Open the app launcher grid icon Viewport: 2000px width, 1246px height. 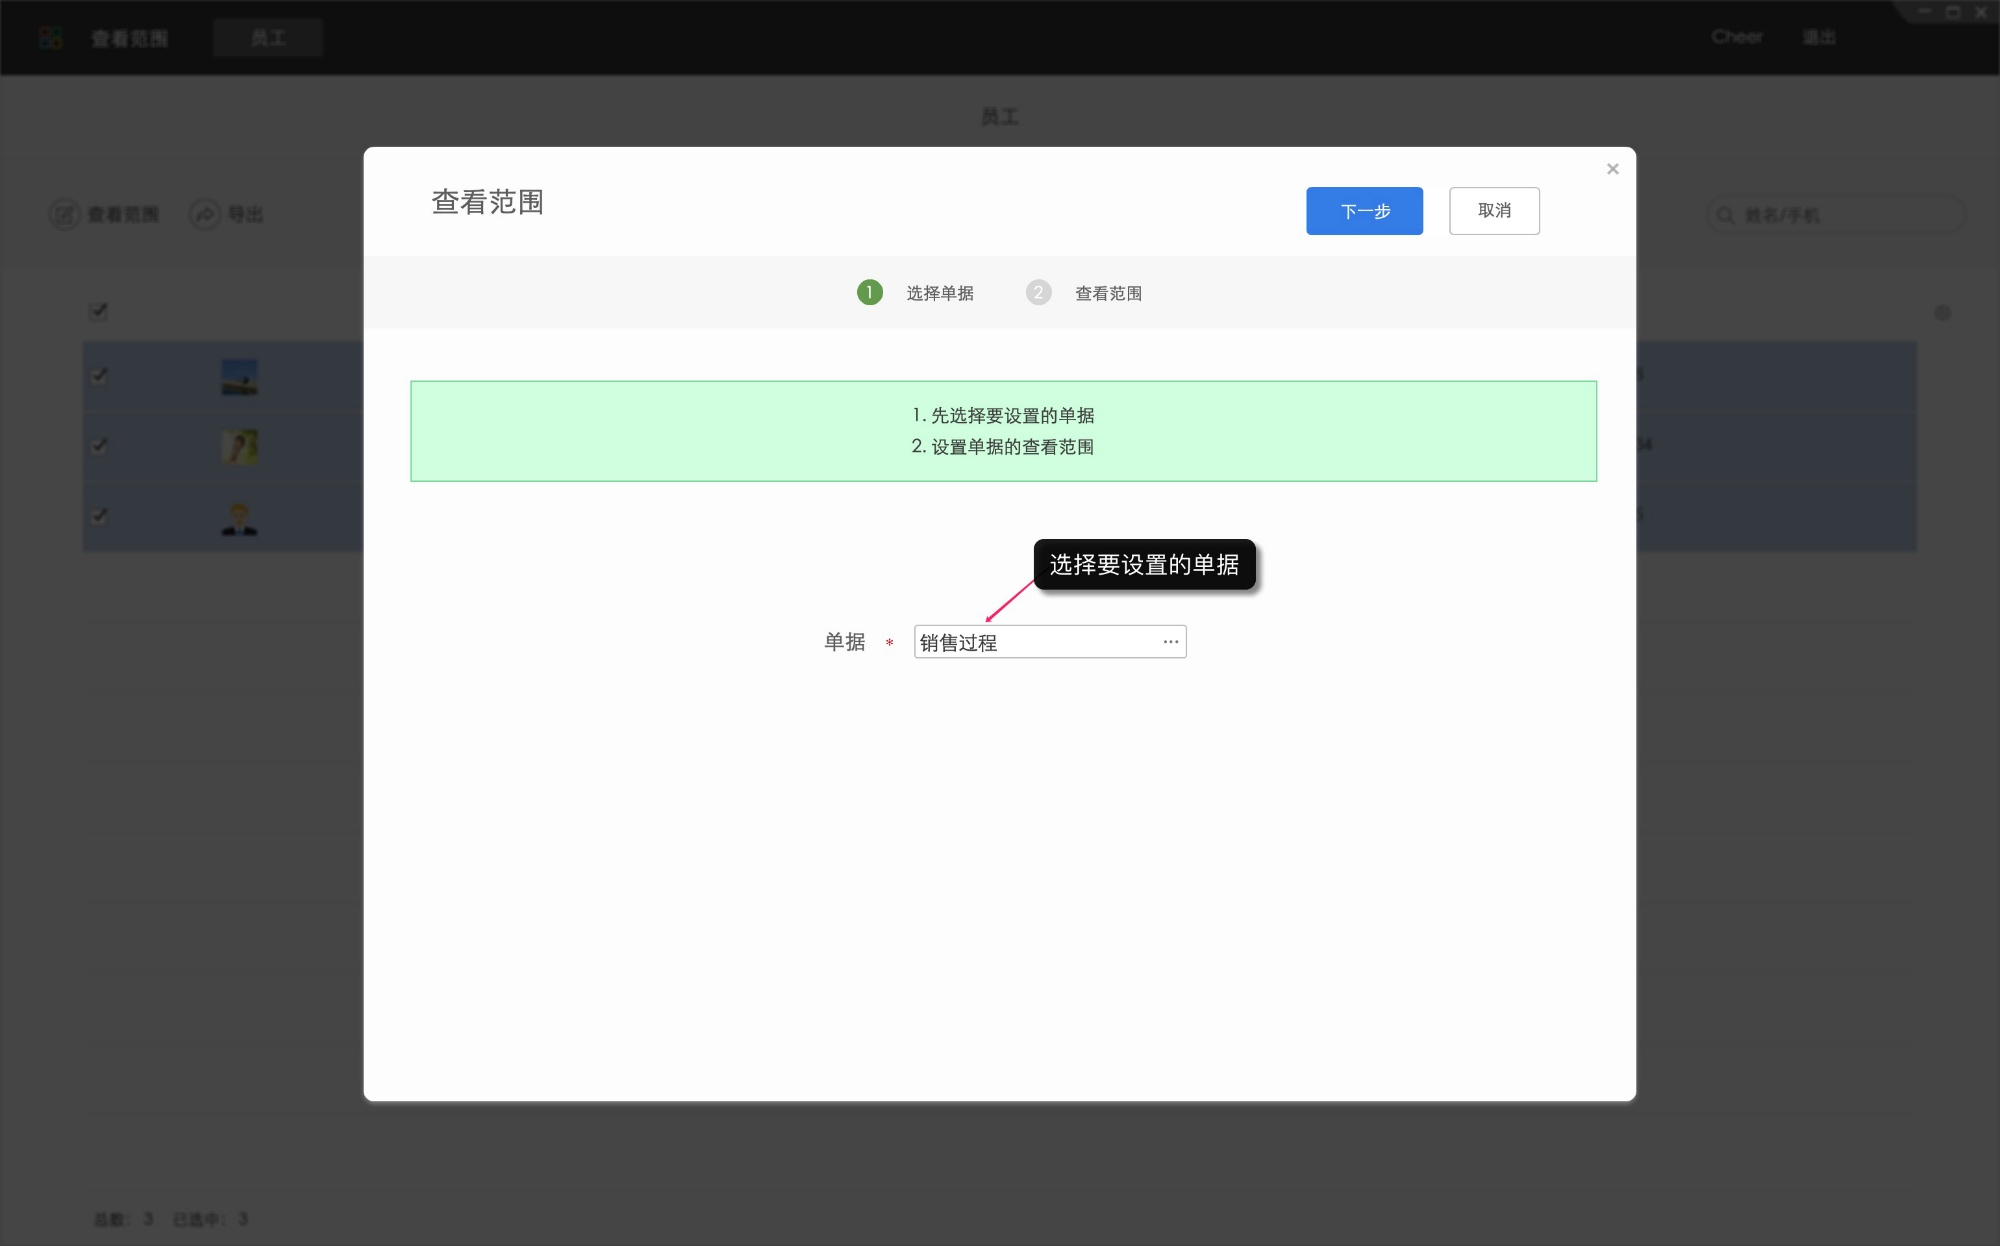click(48, 37)
